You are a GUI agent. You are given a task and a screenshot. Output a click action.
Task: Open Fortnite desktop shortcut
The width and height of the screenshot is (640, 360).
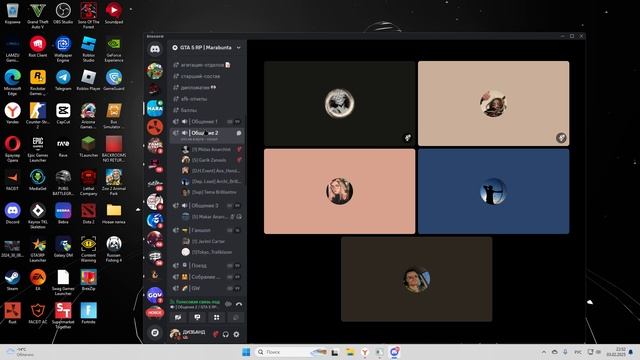pos(89,313)
